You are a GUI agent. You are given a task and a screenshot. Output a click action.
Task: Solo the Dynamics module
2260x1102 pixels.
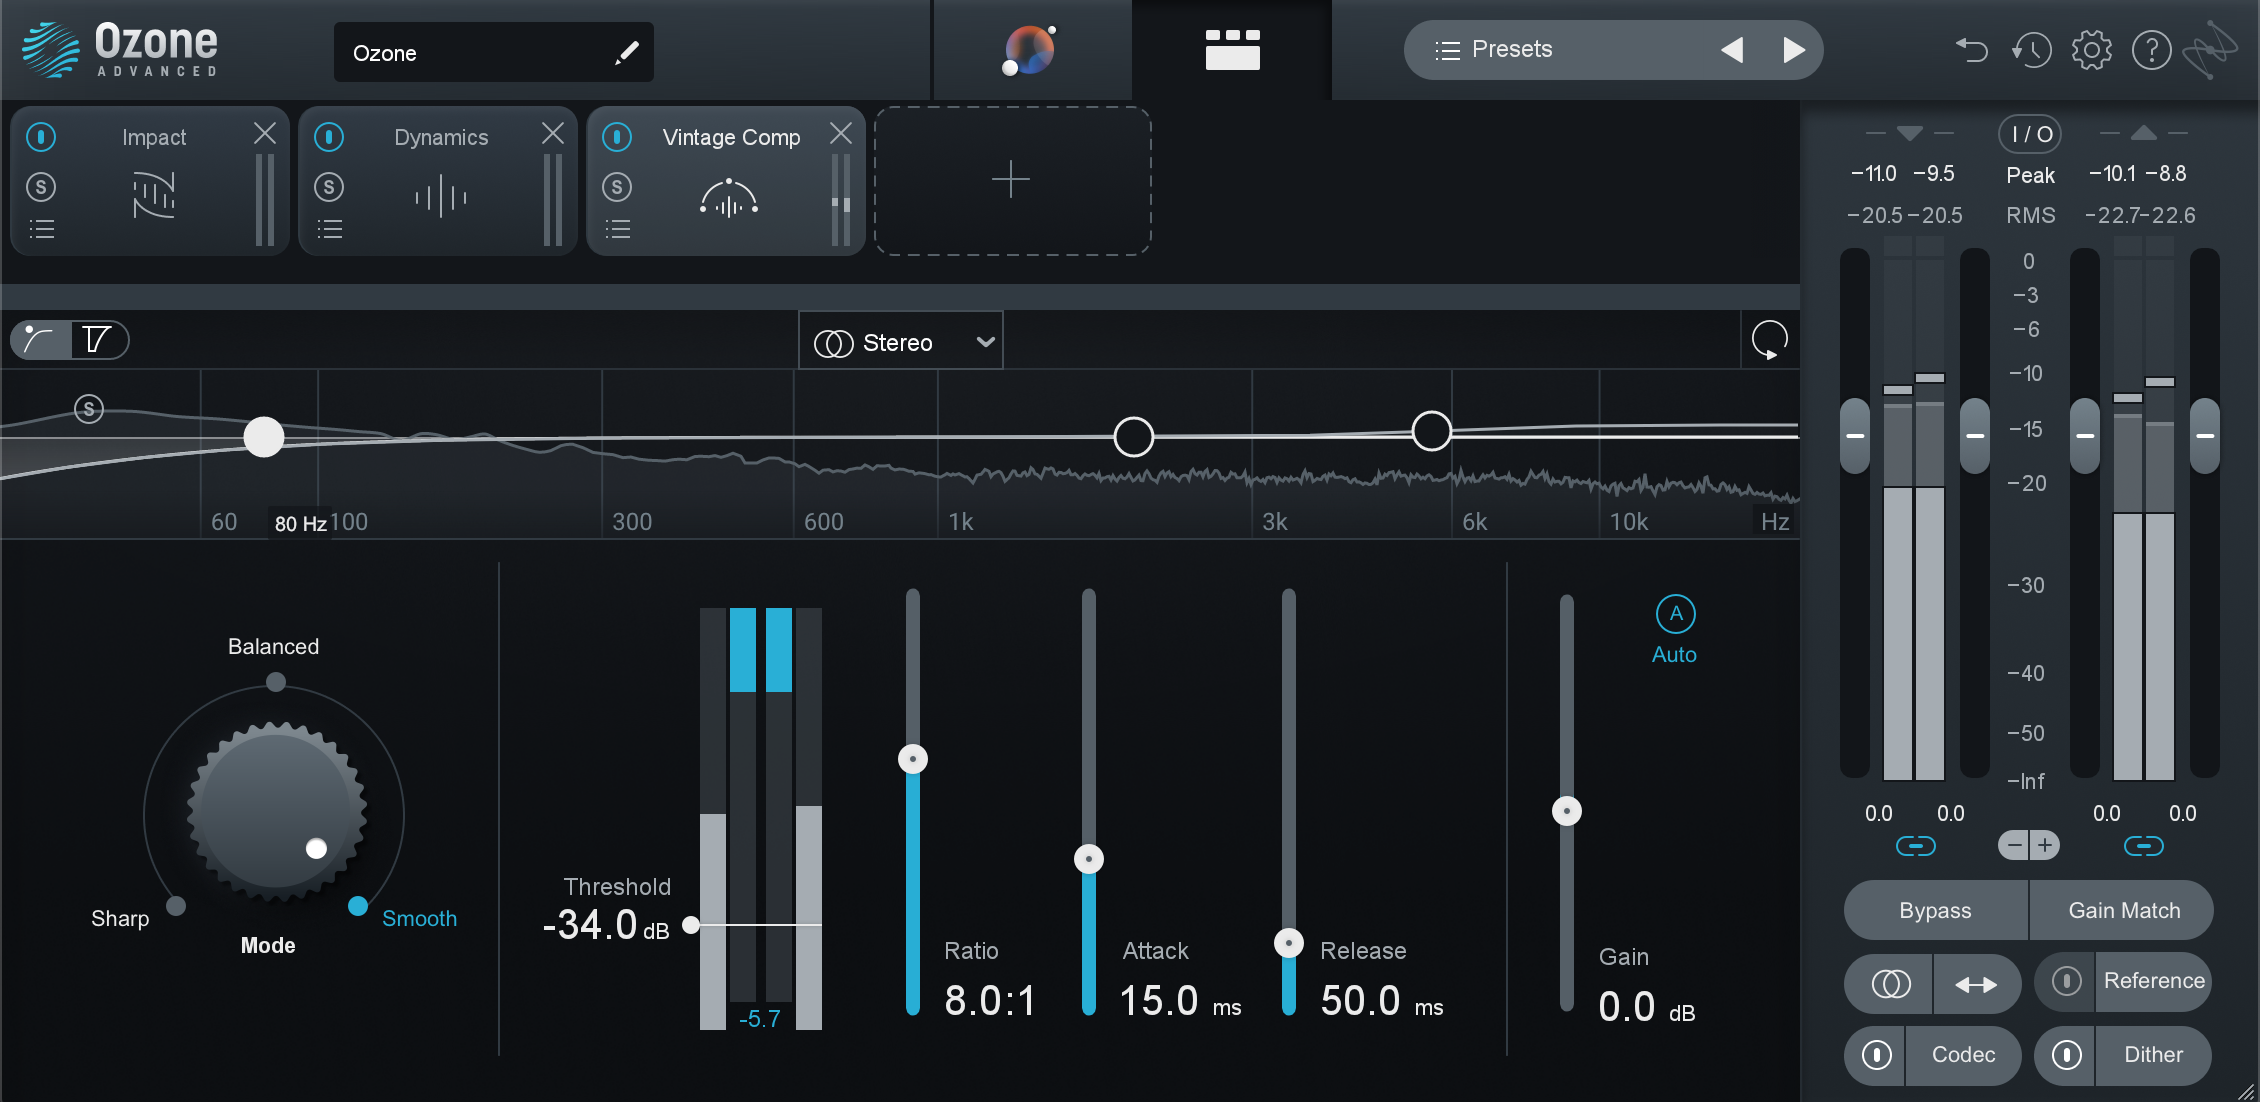pyautogui.click(x=329, y=186)
